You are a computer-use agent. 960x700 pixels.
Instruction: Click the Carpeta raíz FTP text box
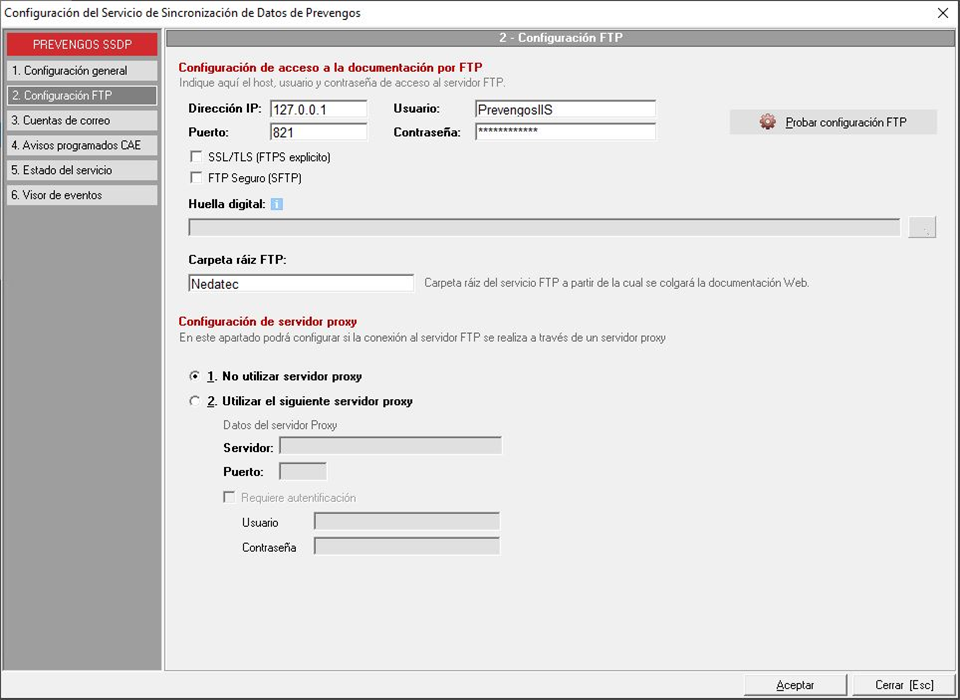click(300, 284)
